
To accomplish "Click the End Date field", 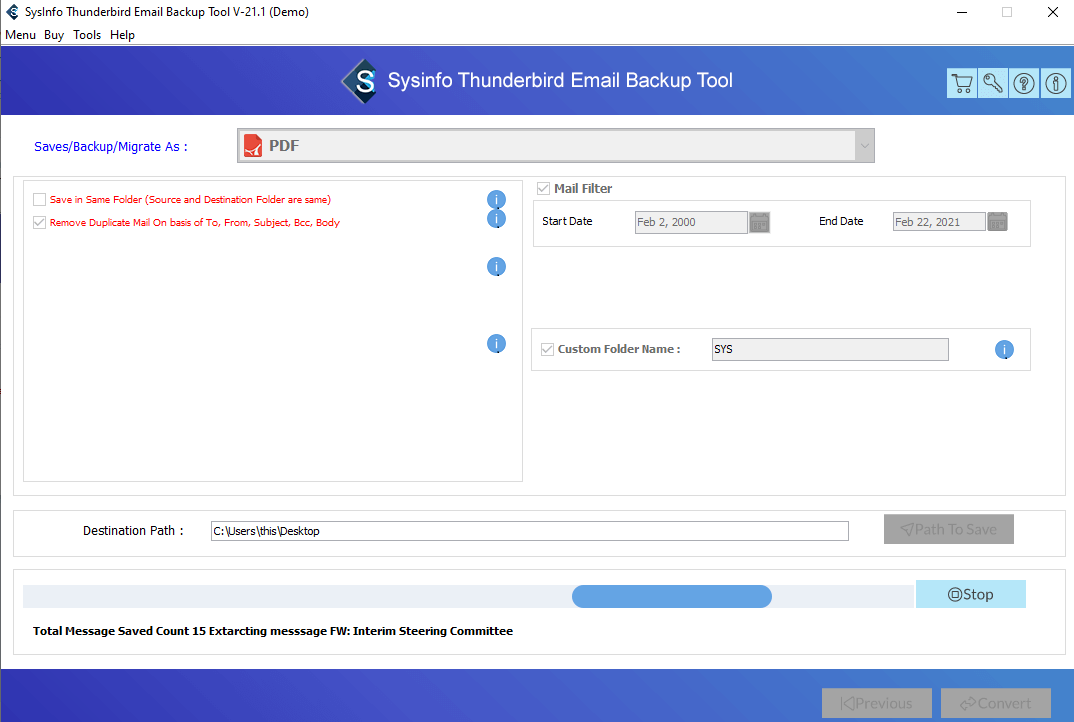I will tap(939, 222).
